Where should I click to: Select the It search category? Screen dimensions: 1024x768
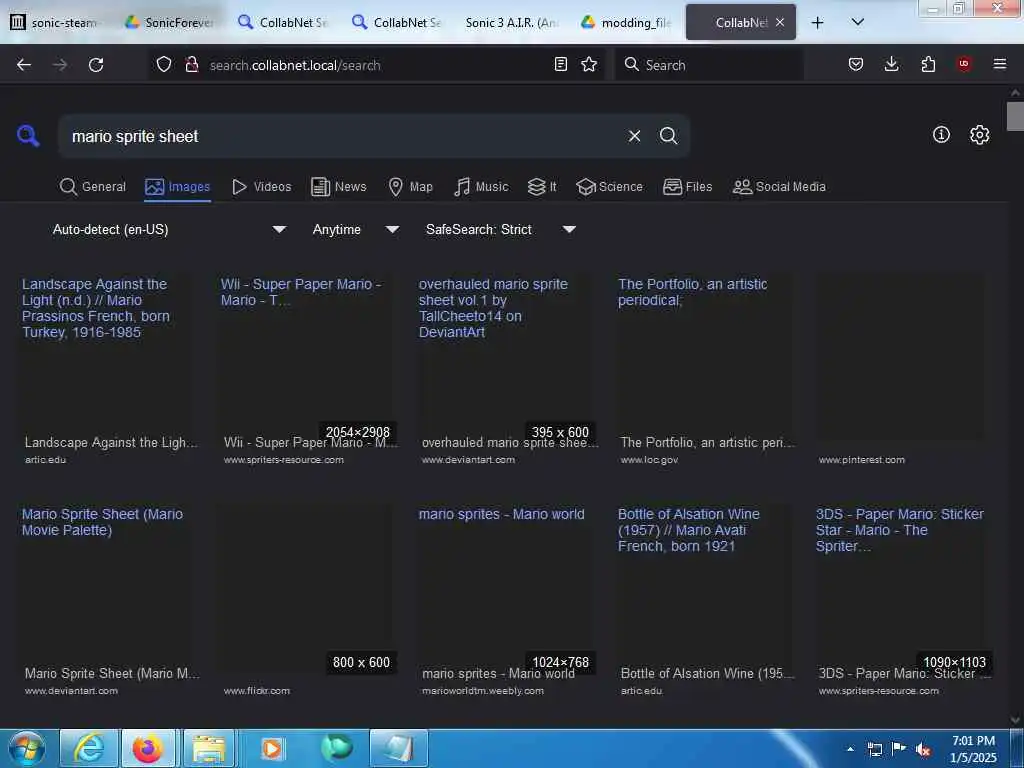542,187
